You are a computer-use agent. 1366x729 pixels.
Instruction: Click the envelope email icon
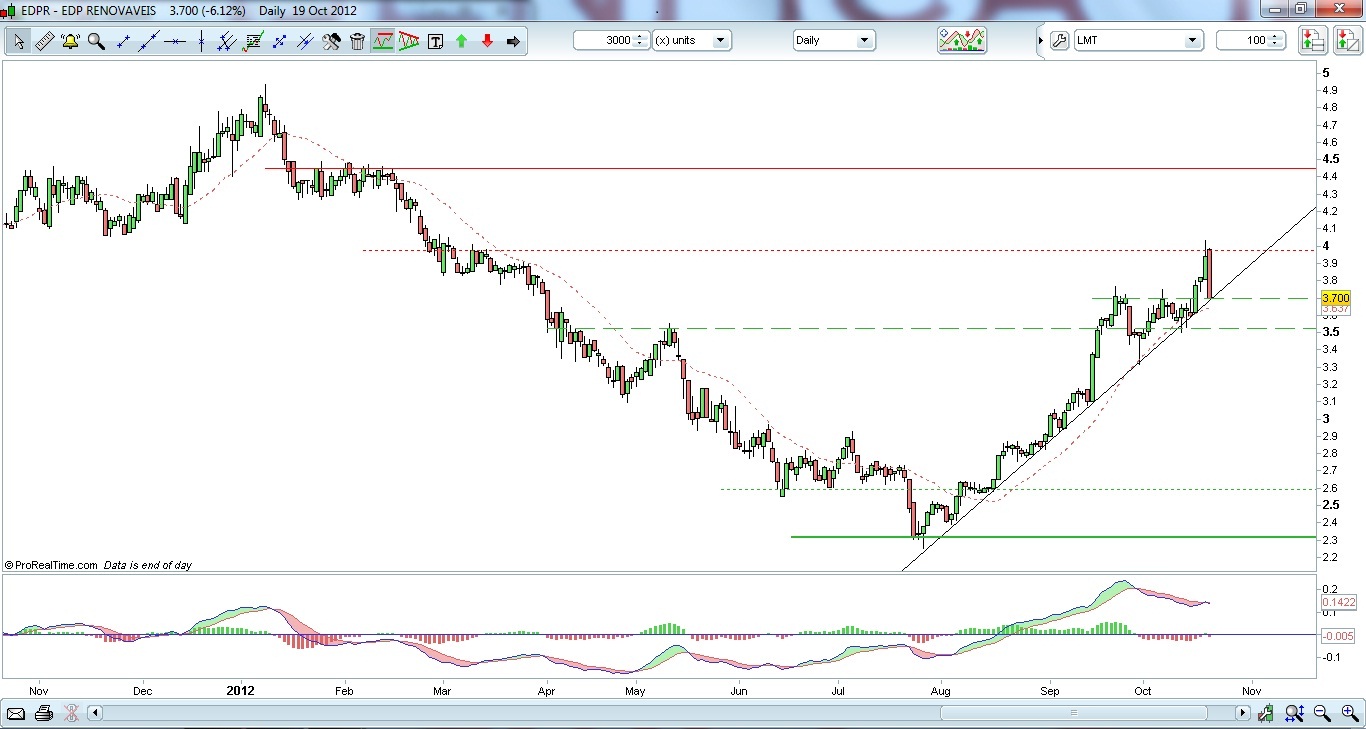[16, 714]
